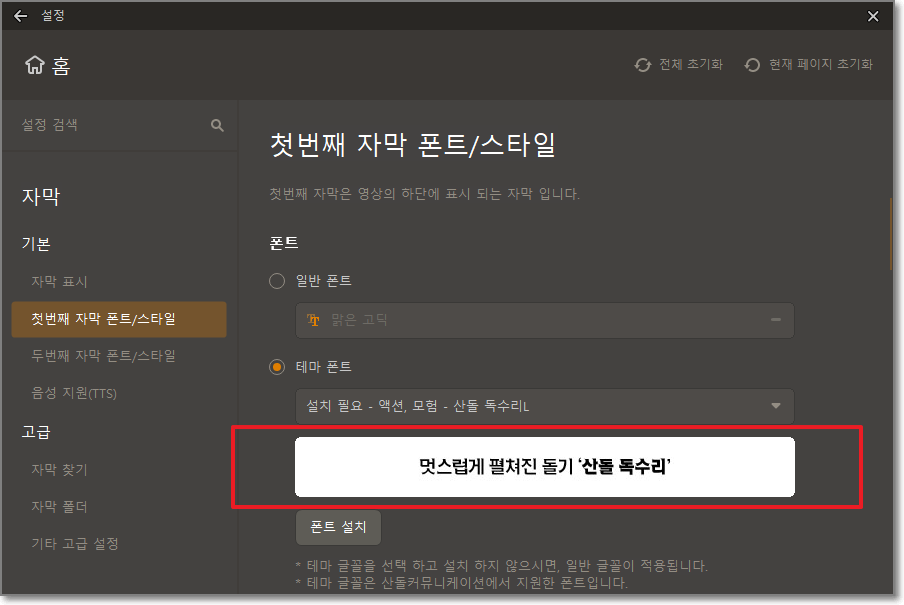
Task: Click the 전체 초기화 refresh icon
Action: [x=642, y=63]
